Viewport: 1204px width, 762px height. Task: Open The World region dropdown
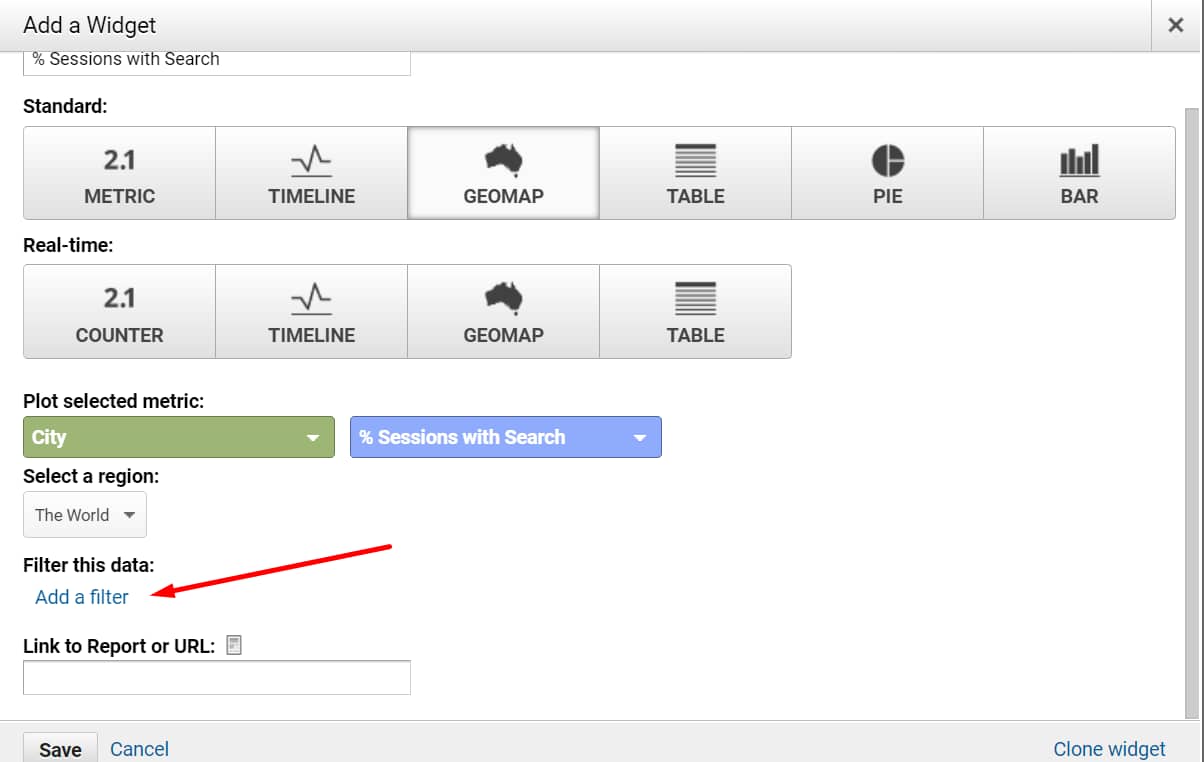click(x=84, y=515)
